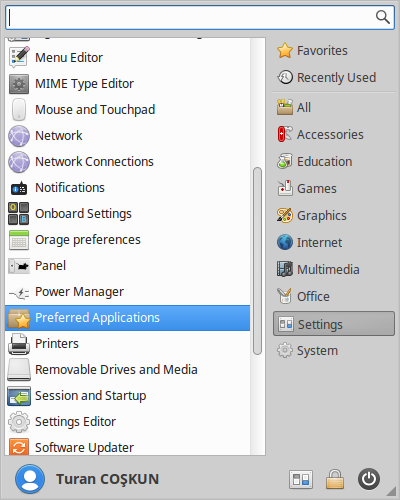Screen dimensions: 400x500
Task: Click the Power Manager plug icon
Action: tap(19, 292)
